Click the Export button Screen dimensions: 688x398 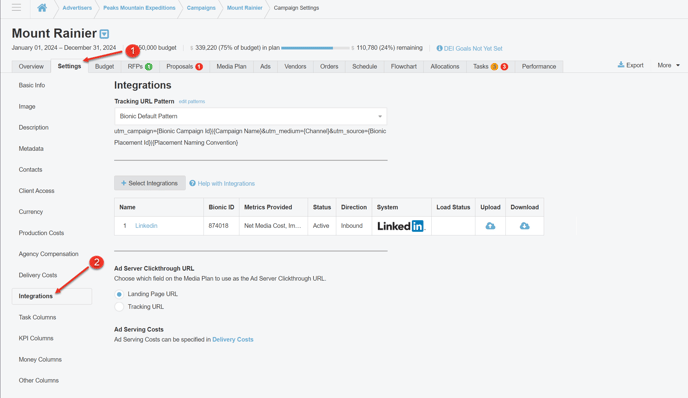tap(631, 65)
